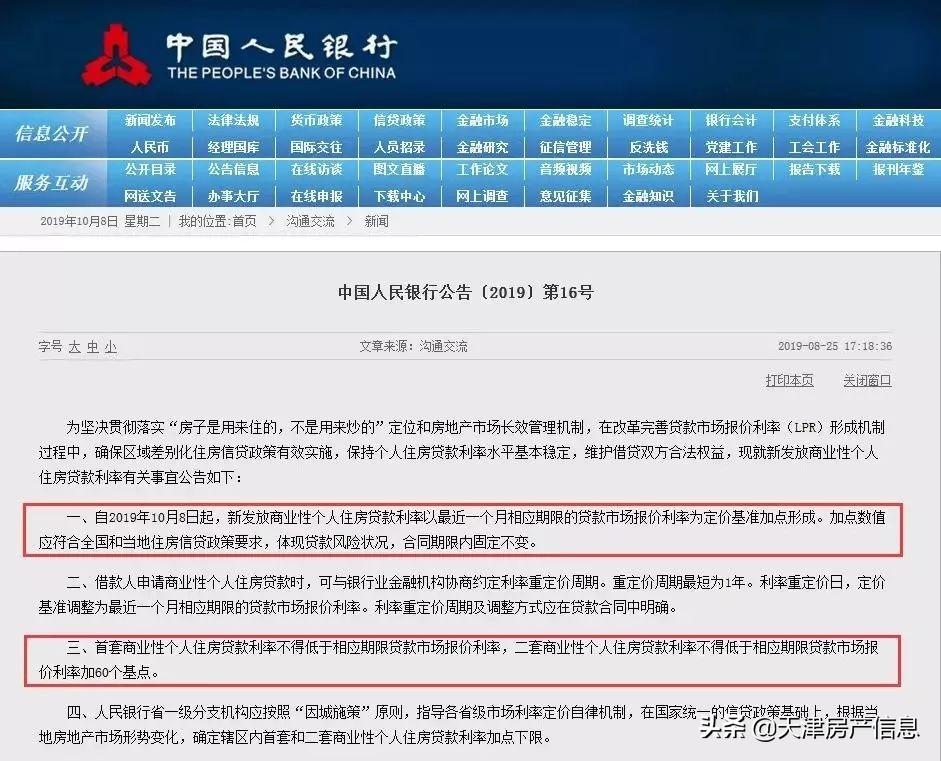The width and height of the screenshot is (941, 761).
Task: Click 新闻 in the breadcrumb
Action: (x=376, y=221)
